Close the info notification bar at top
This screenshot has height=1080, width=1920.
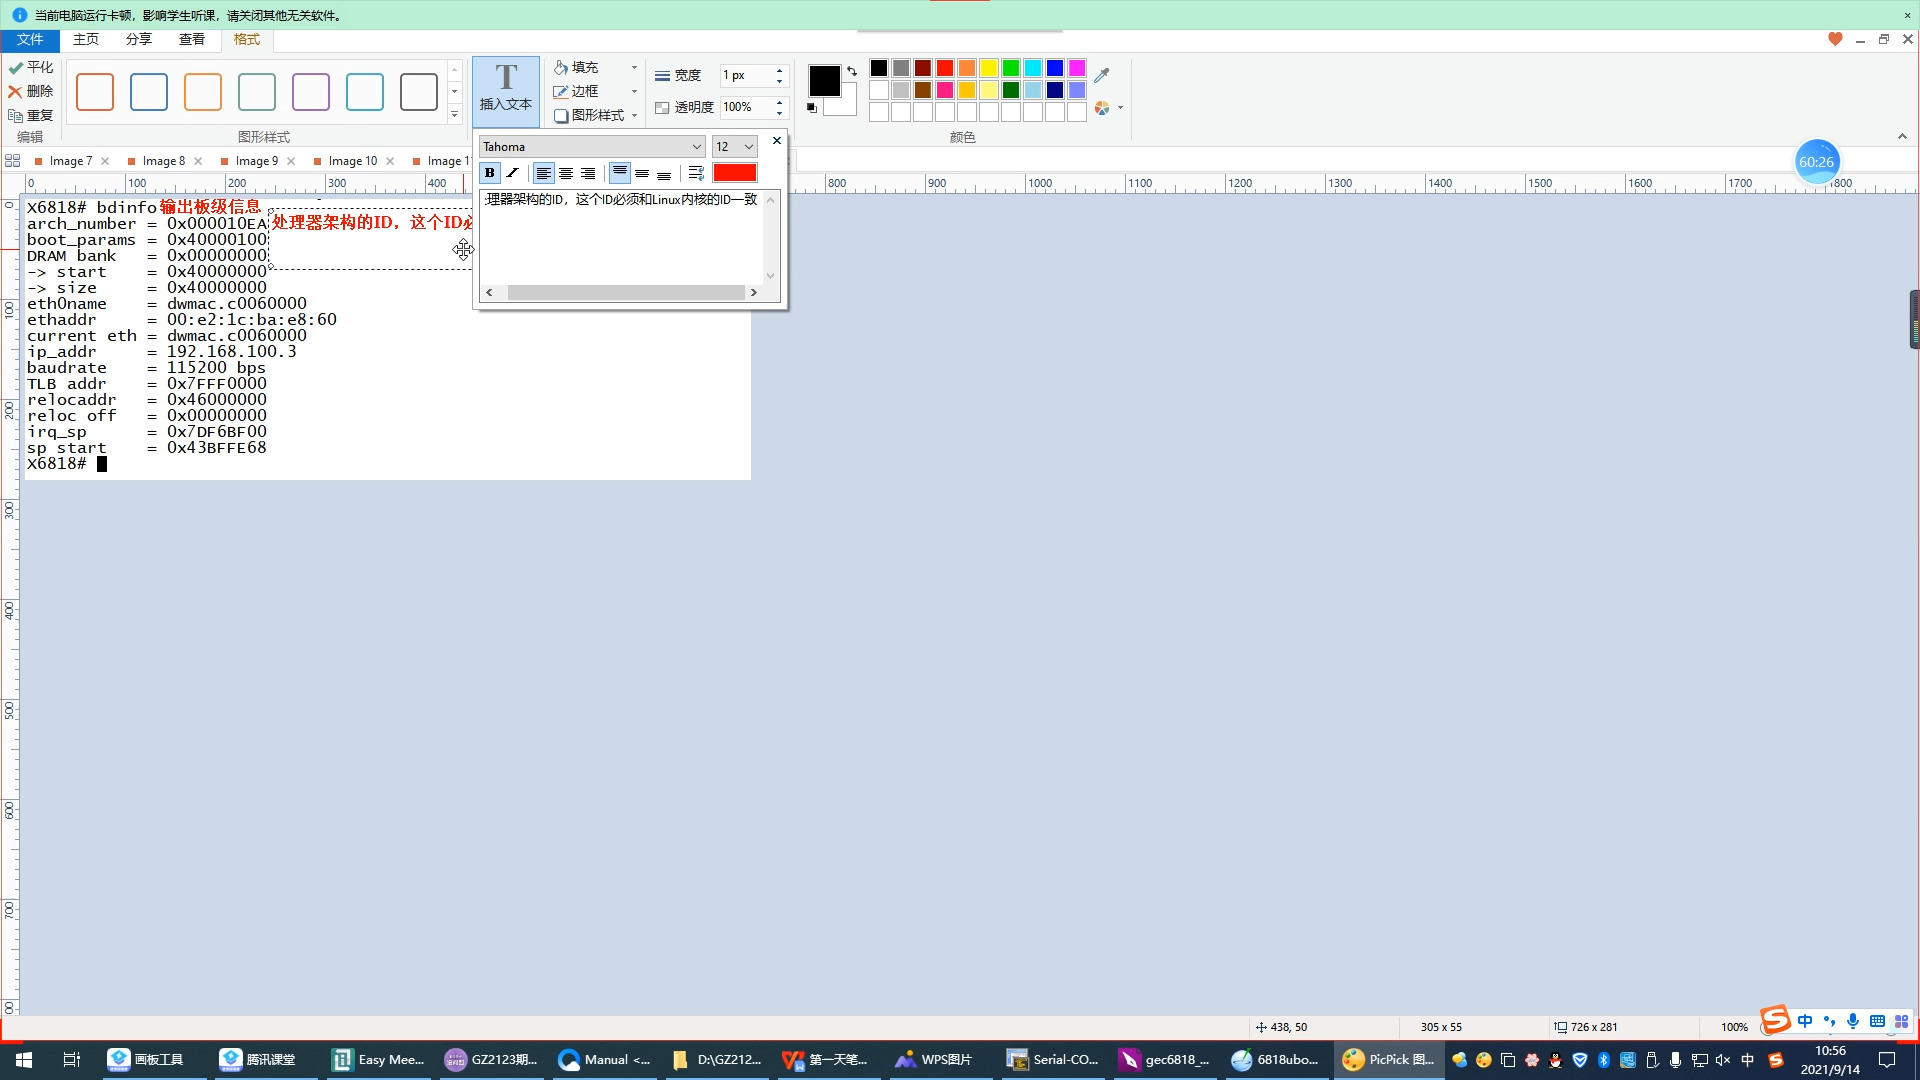(1907, 15)
